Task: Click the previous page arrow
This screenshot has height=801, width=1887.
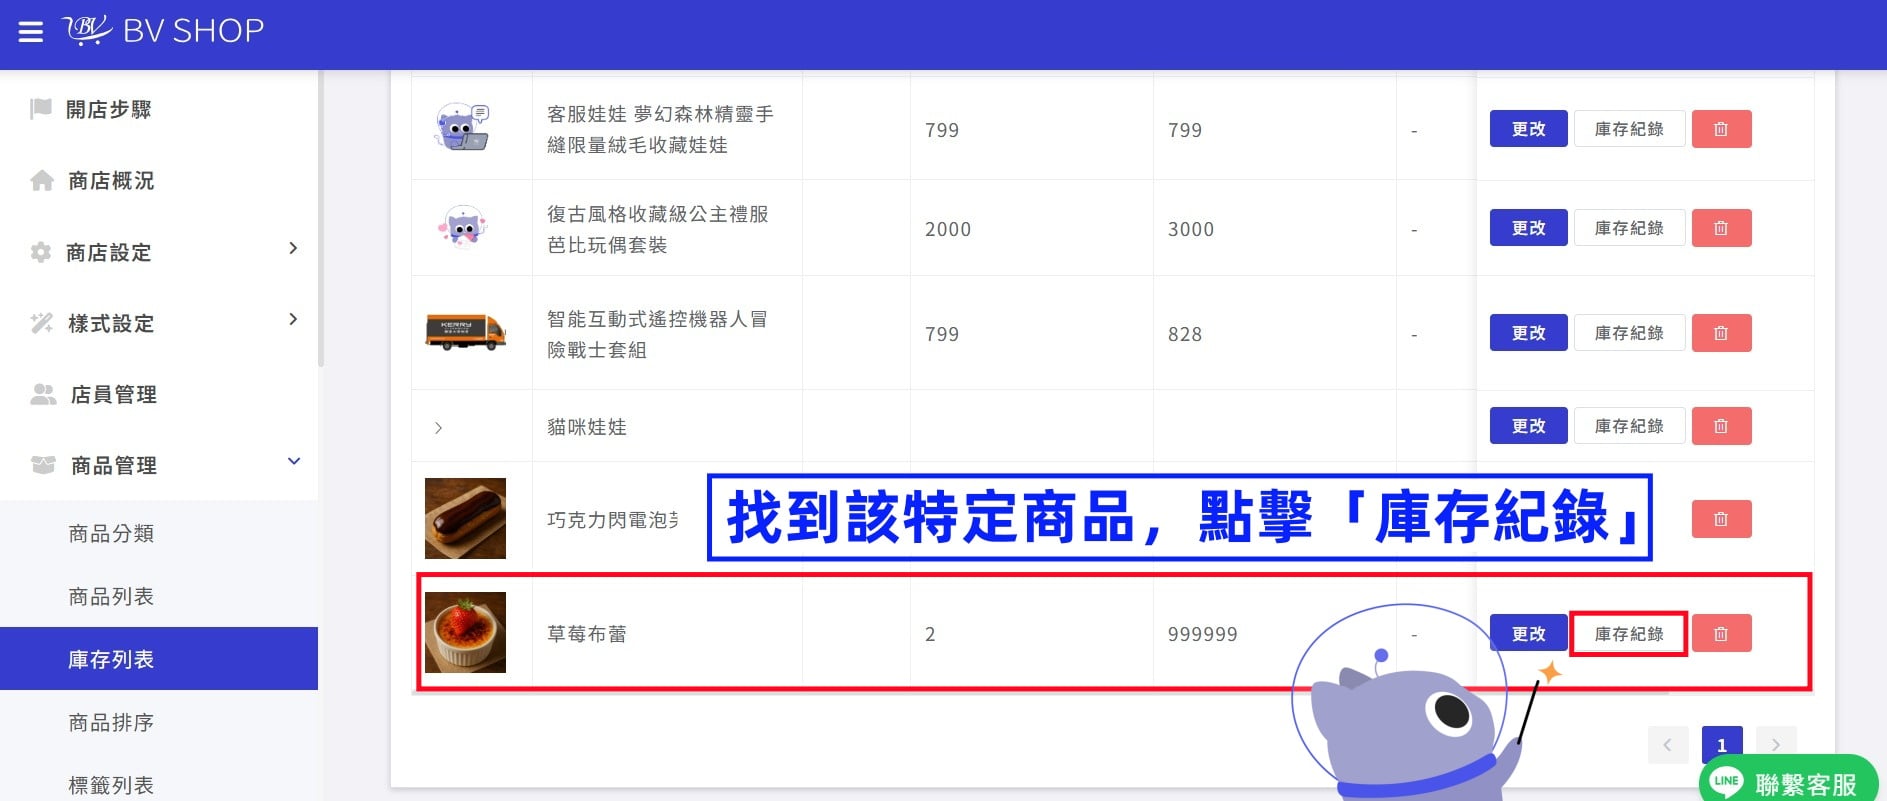Action: point(1667,745)
